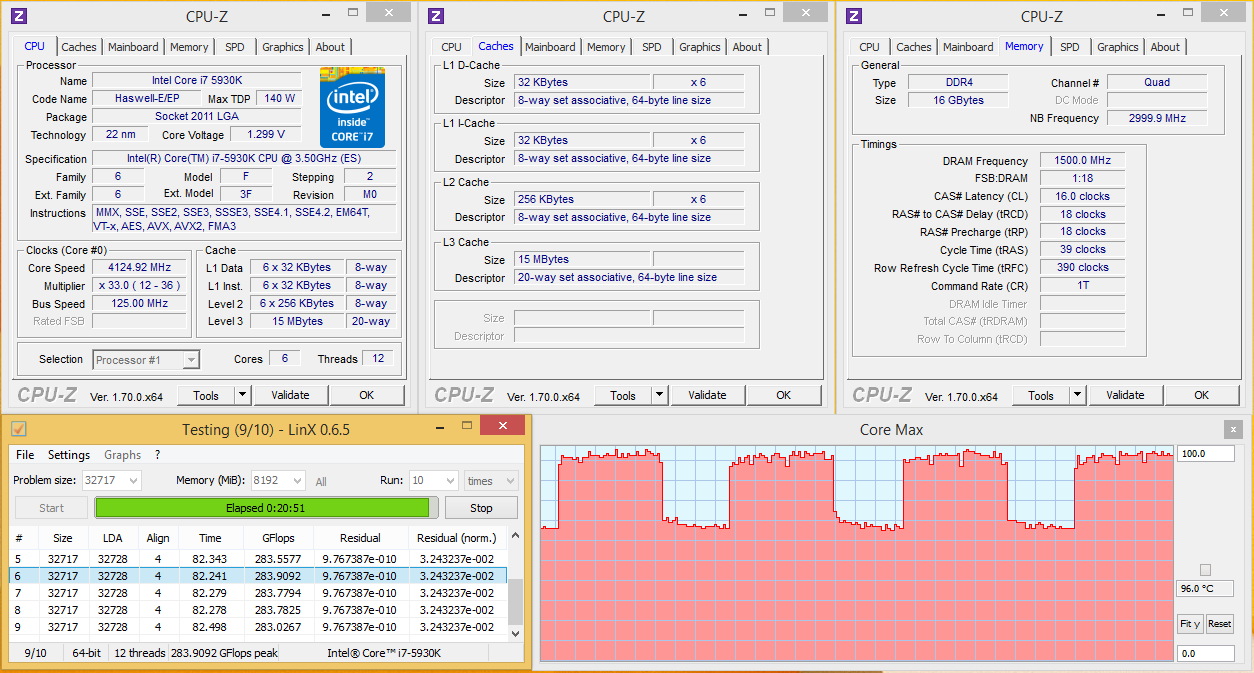Select the SPD tab in the window showing the Memory tab

(x=1069, y=47)
